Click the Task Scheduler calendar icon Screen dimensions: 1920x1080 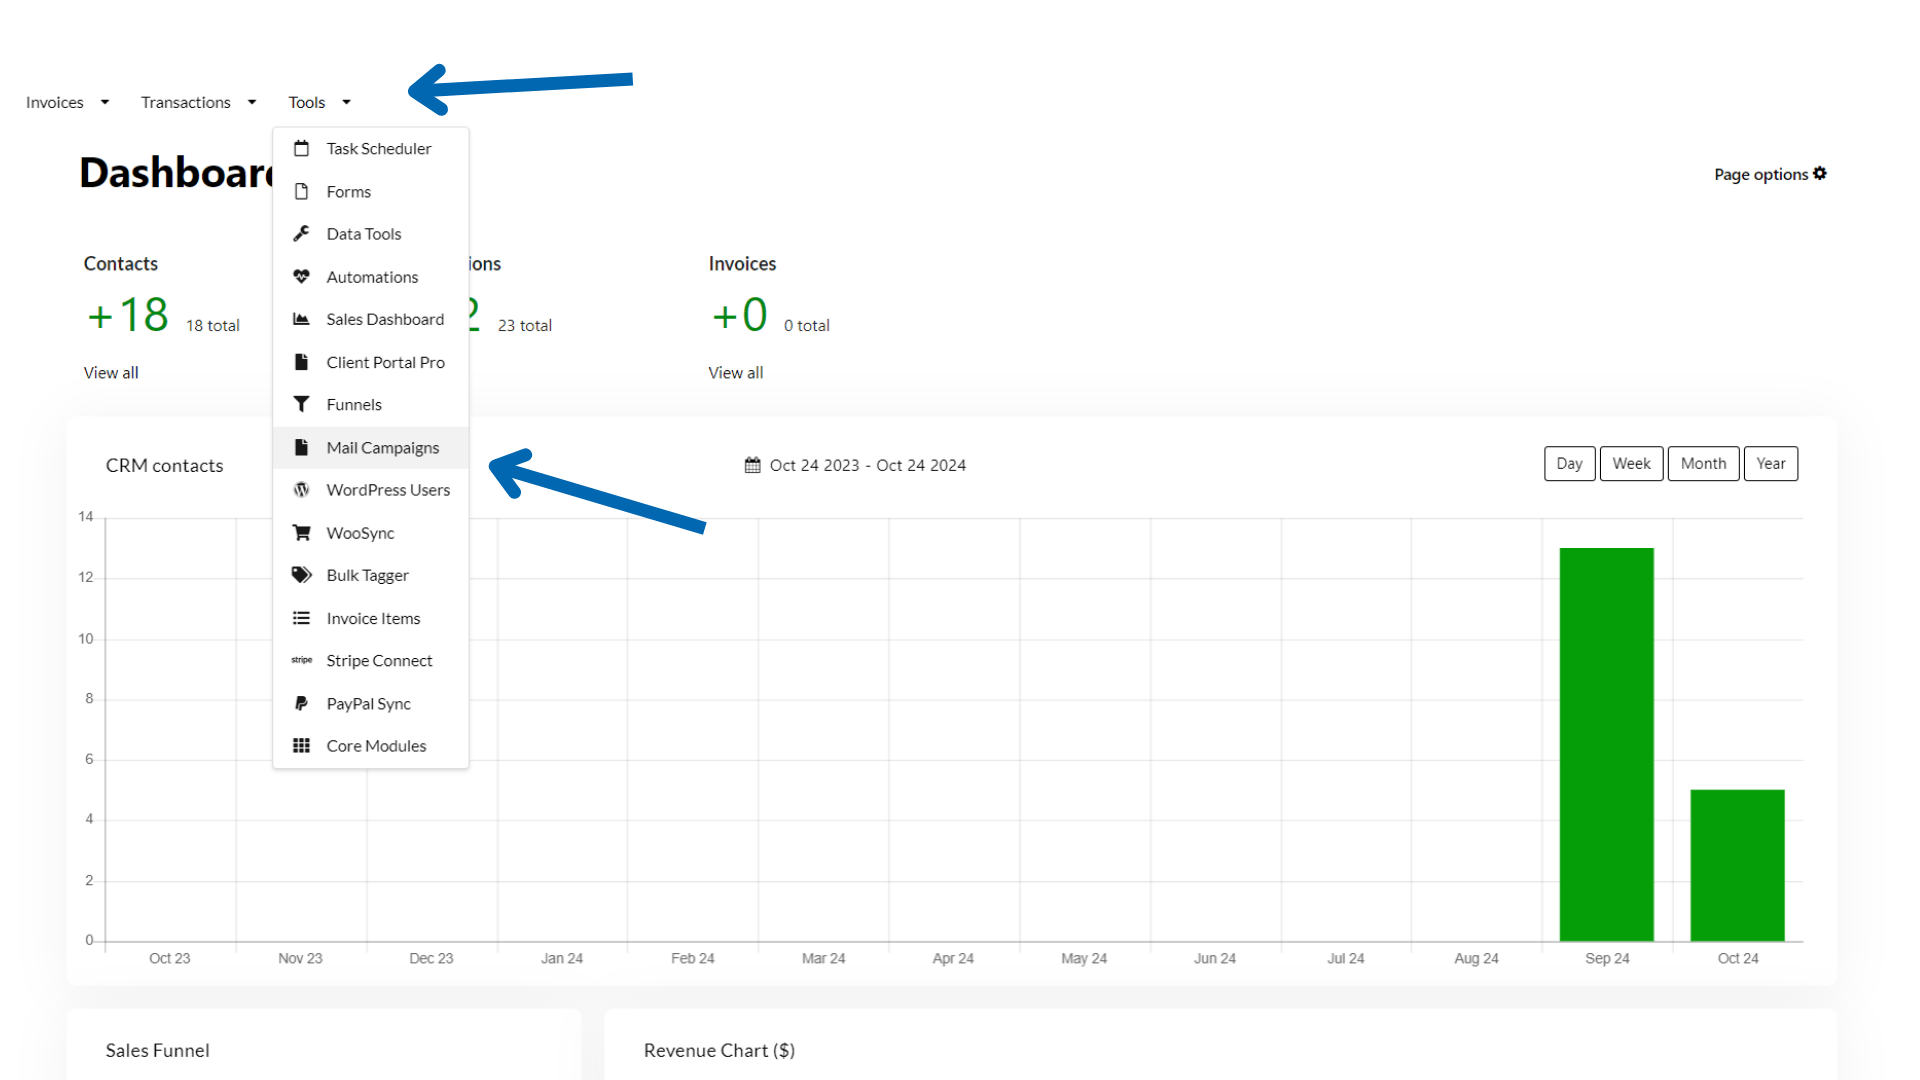point(301,148)
